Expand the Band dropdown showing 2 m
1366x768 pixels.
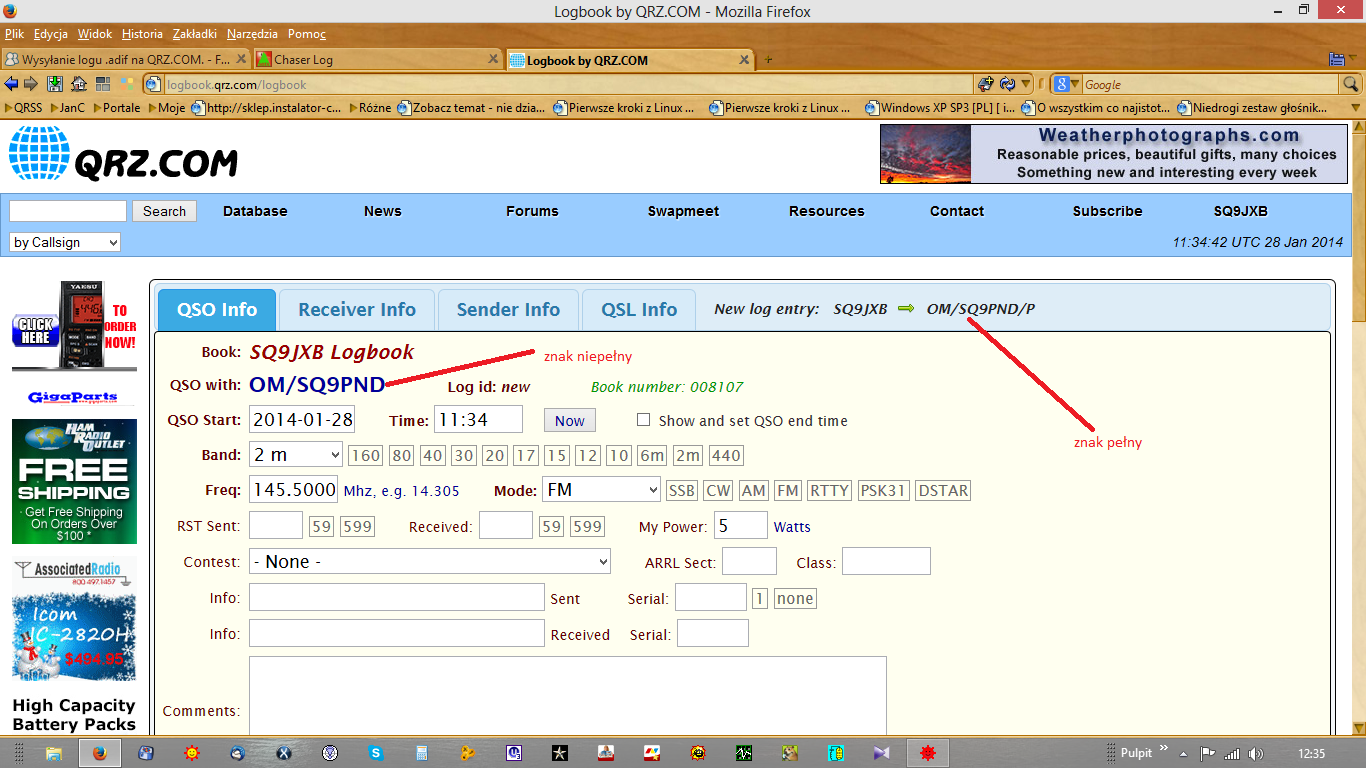(x=296, y=455)
